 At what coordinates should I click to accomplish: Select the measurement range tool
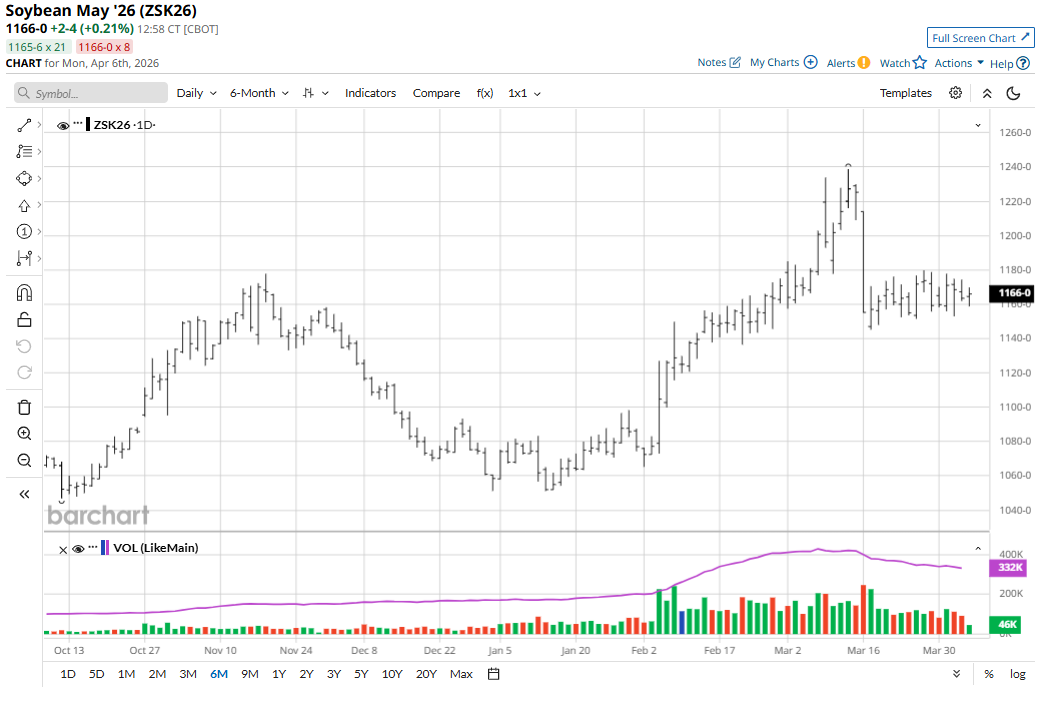[24, 258]
